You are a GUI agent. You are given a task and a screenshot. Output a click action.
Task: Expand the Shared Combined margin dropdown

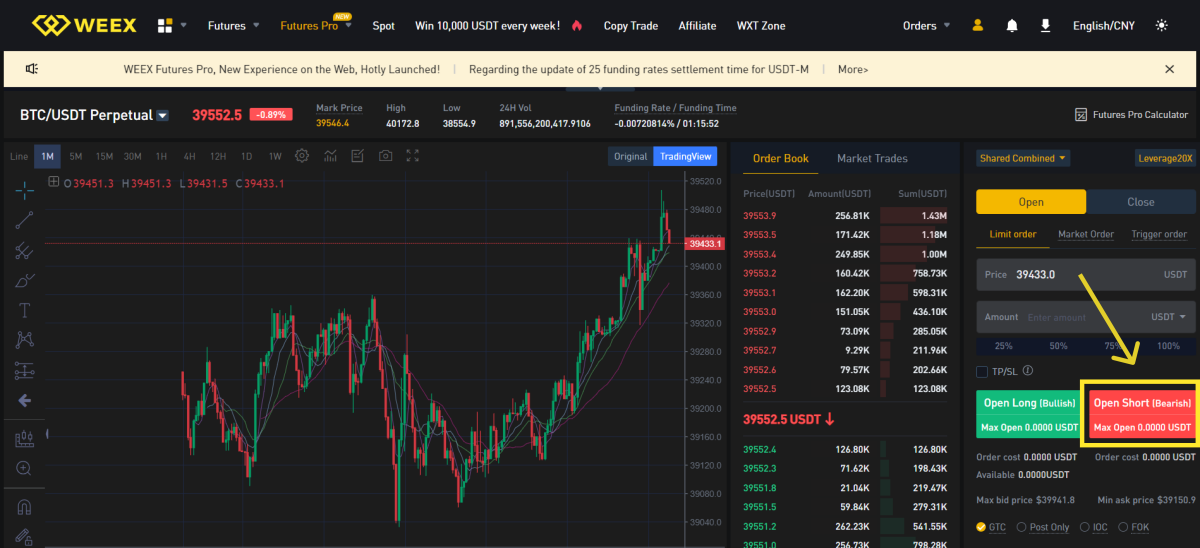click(x=1022, y=158)
